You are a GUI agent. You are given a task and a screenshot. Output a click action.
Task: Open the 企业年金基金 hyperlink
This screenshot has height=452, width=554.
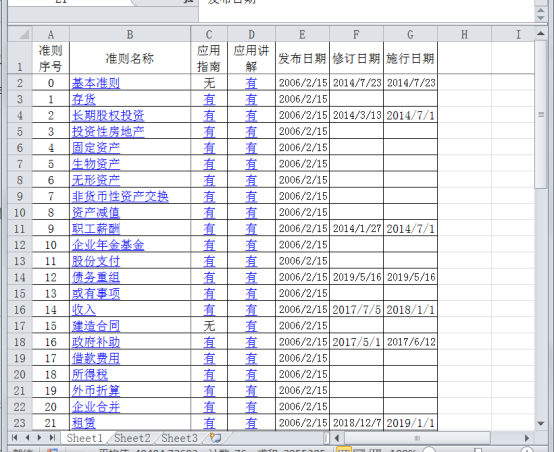pyautogui.click(x=108, y=245)
